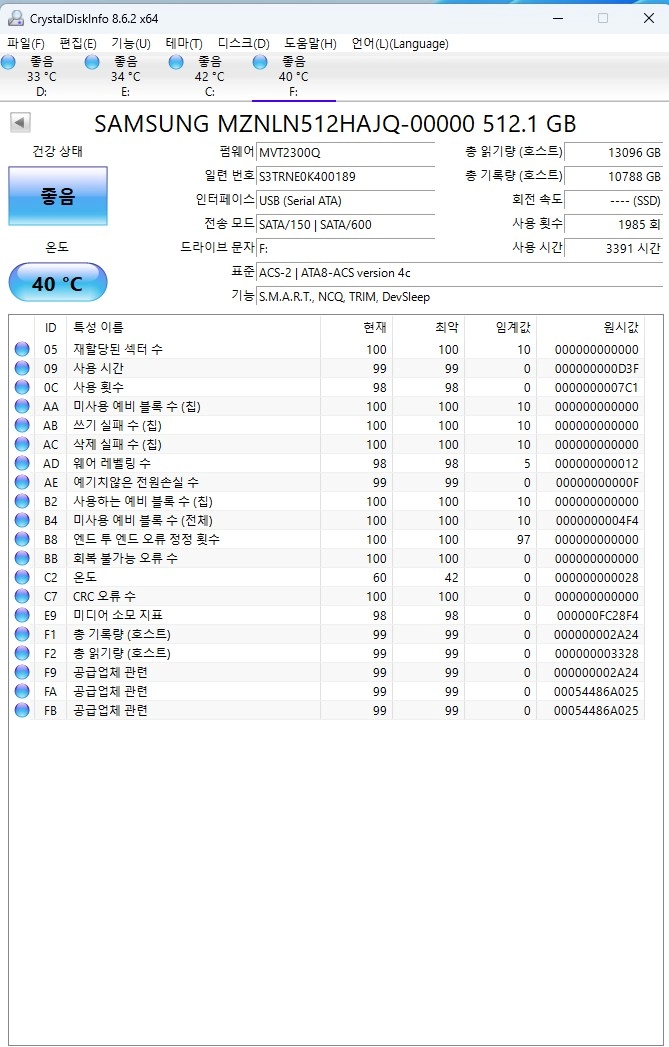669x1047 pixels.
Task: Click blue status orb for ID B2 row
Action: [22, 501]
